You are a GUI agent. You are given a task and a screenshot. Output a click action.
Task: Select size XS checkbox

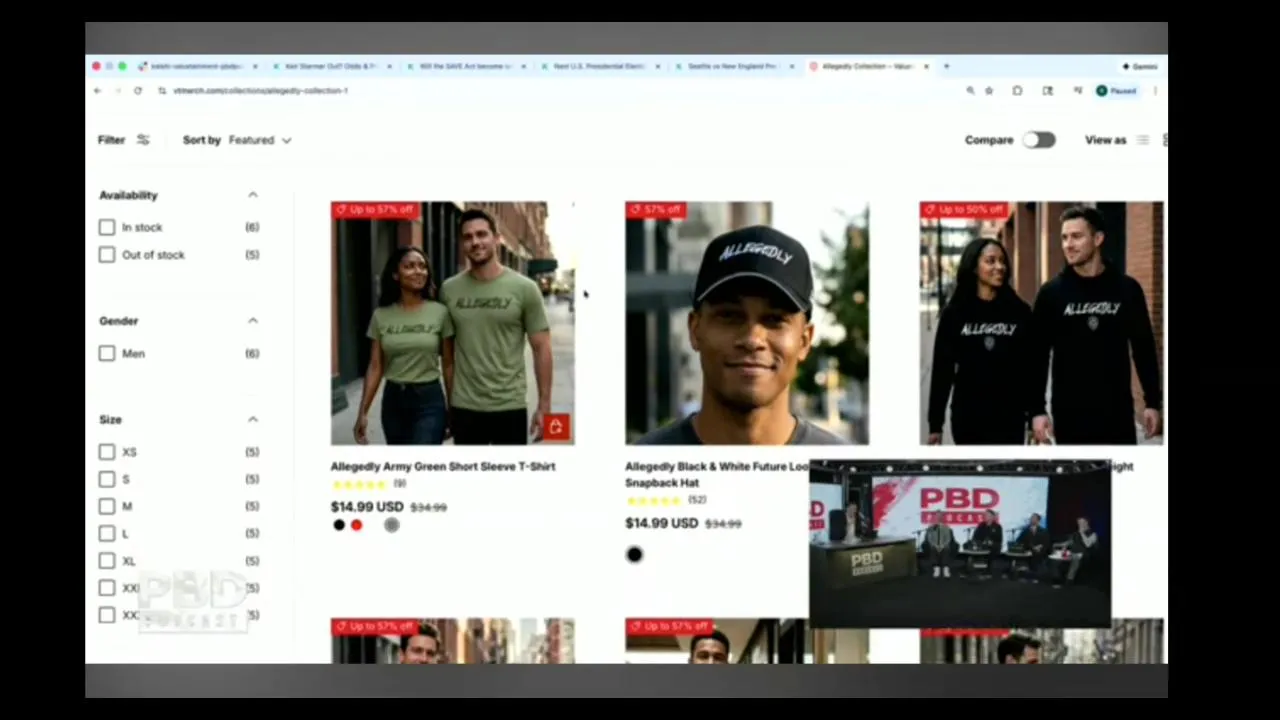pos(107,452)
